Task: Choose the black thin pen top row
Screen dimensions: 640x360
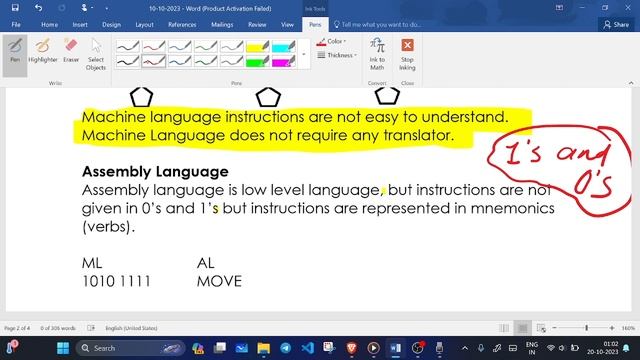Action: (x=128, y=46)
